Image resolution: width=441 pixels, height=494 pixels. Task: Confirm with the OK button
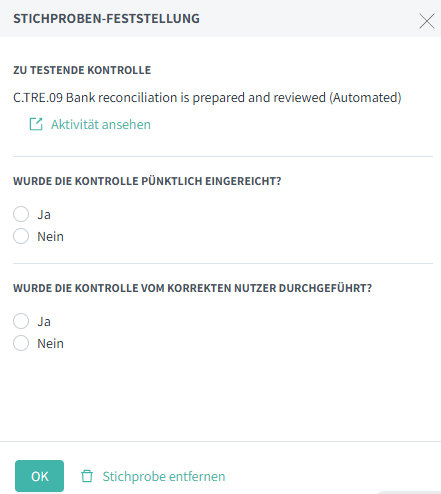[39, 476]
